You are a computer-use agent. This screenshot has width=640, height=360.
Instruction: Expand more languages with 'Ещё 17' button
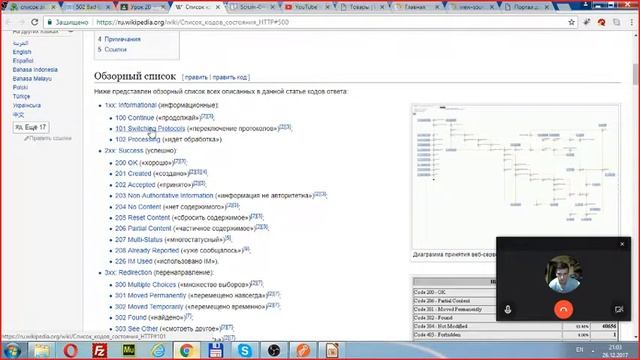[31, 127]
